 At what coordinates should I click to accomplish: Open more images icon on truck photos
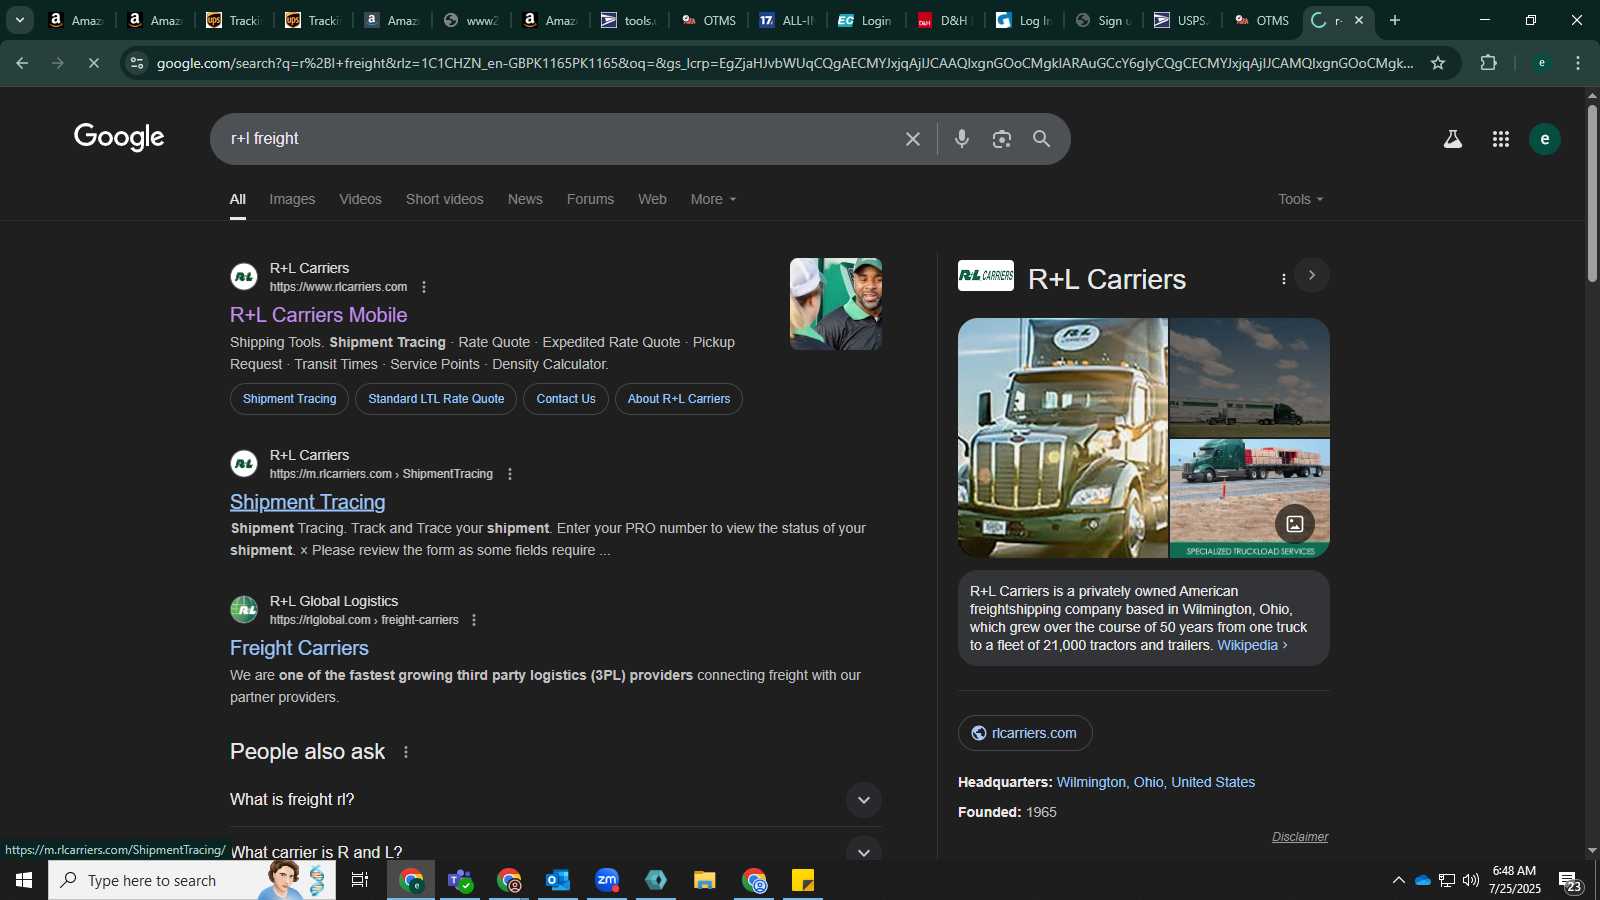(1295, 524)
